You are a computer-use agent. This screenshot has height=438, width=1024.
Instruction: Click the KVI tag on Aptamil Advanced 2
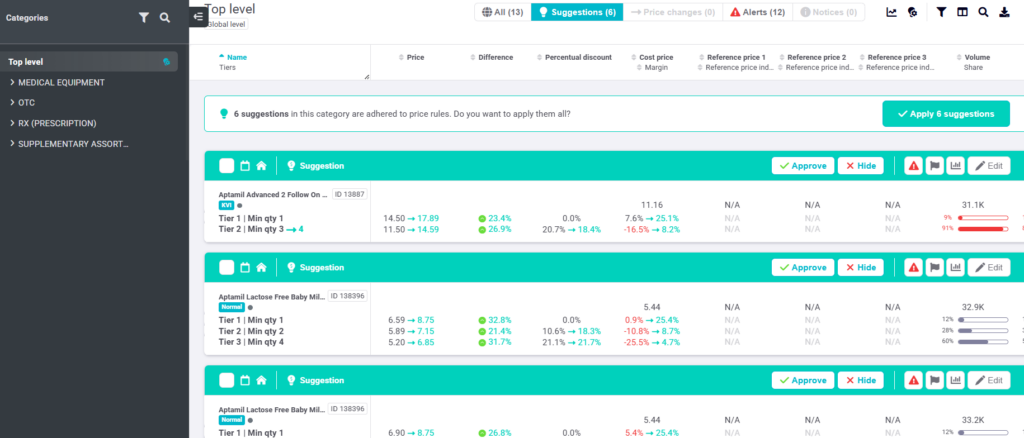(x=227, y=205)
